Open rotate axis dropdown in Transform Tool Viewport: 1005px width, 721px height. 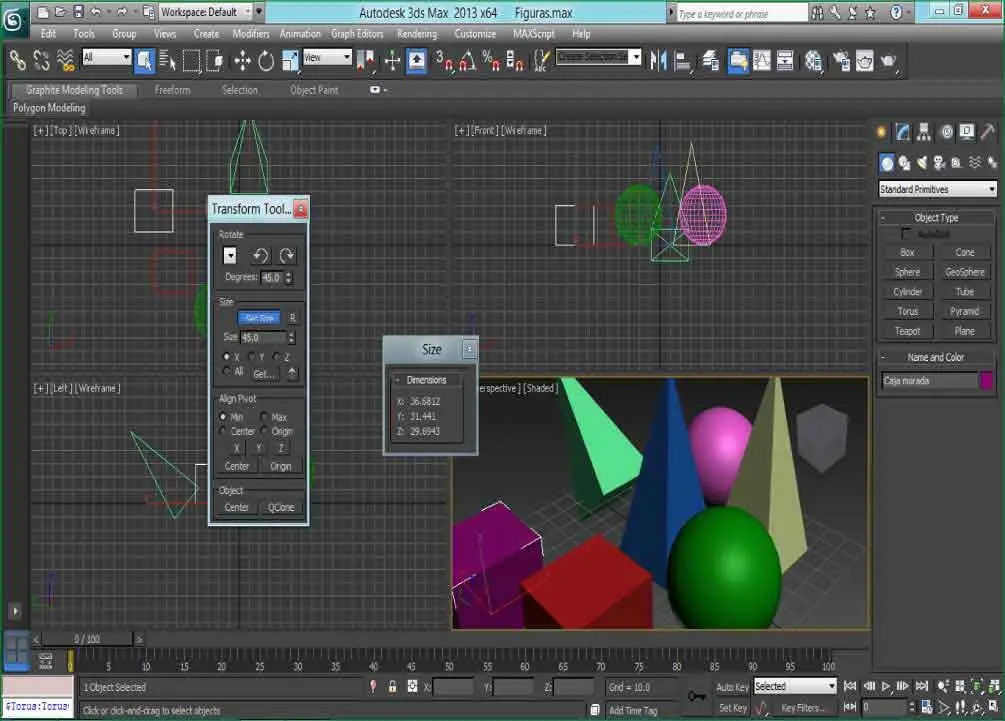(230, 256)
